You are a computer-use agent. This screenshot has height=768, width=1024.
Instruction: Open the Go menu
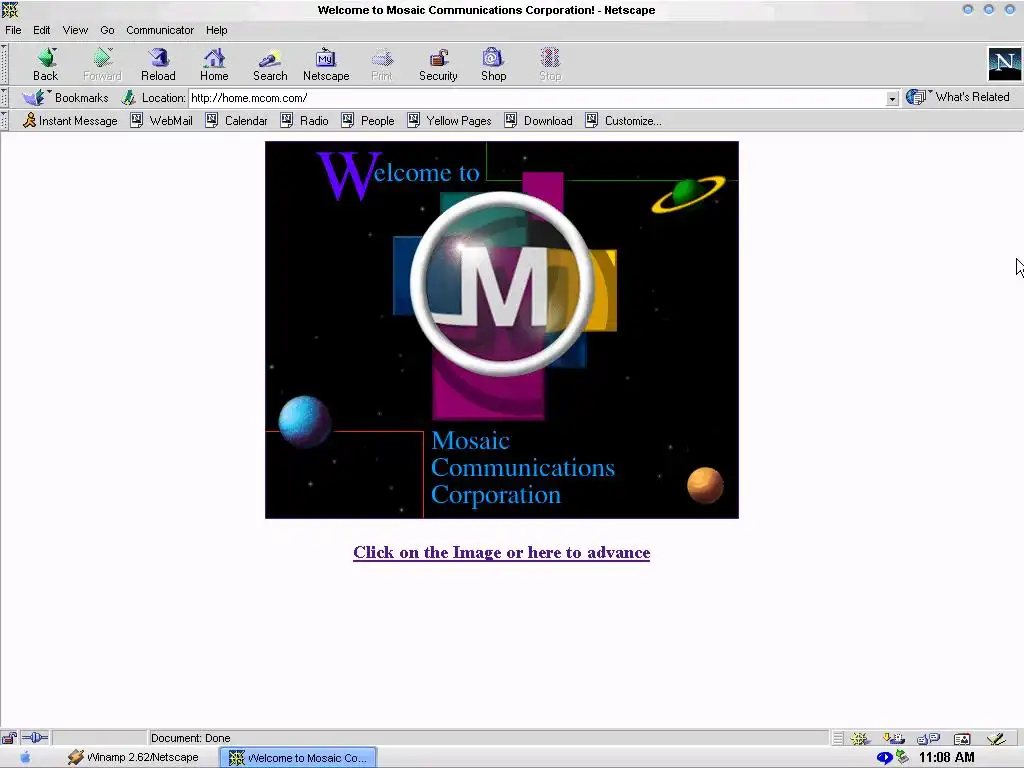(x=107, y=30)
